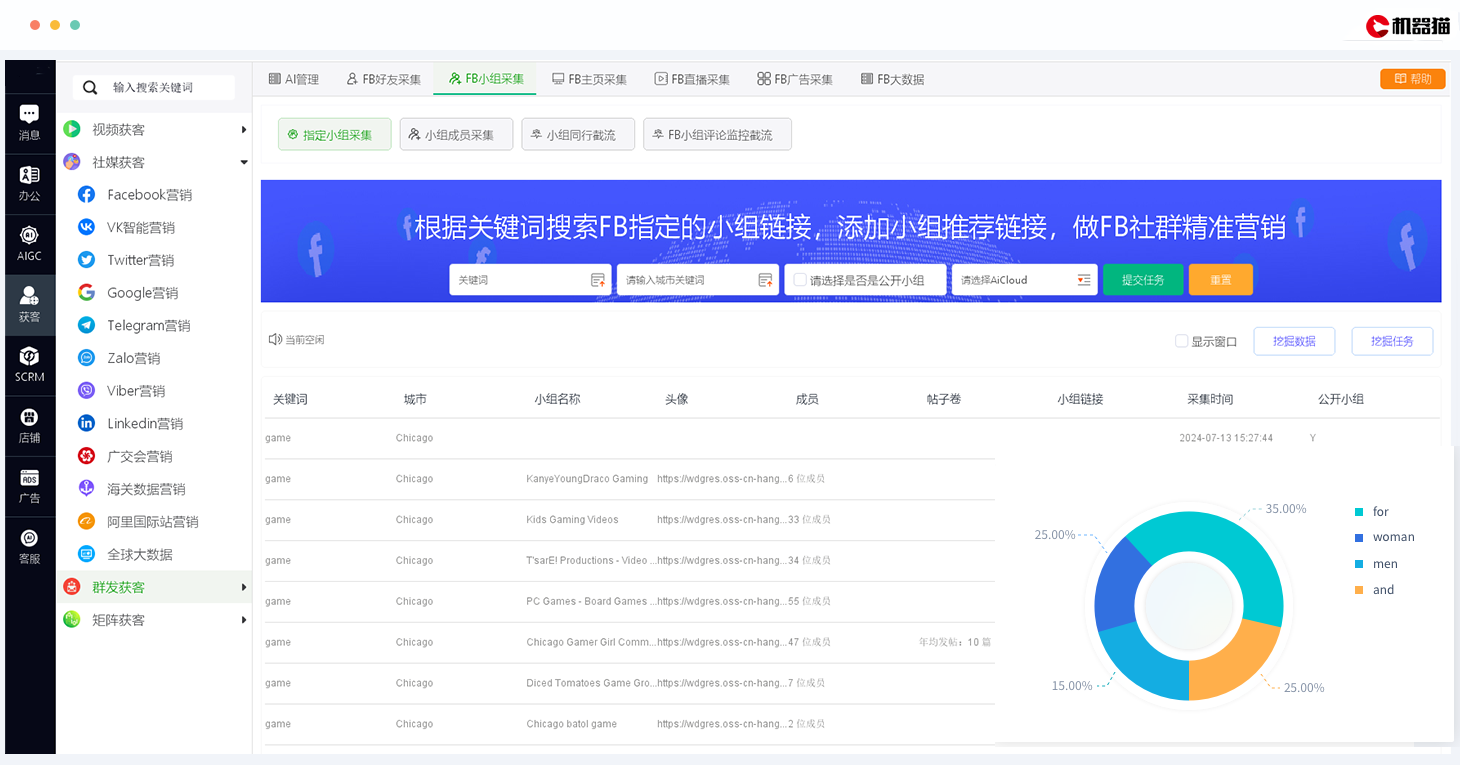
Task: Click the orange 帮助 help button
Action: [1412, 79]
